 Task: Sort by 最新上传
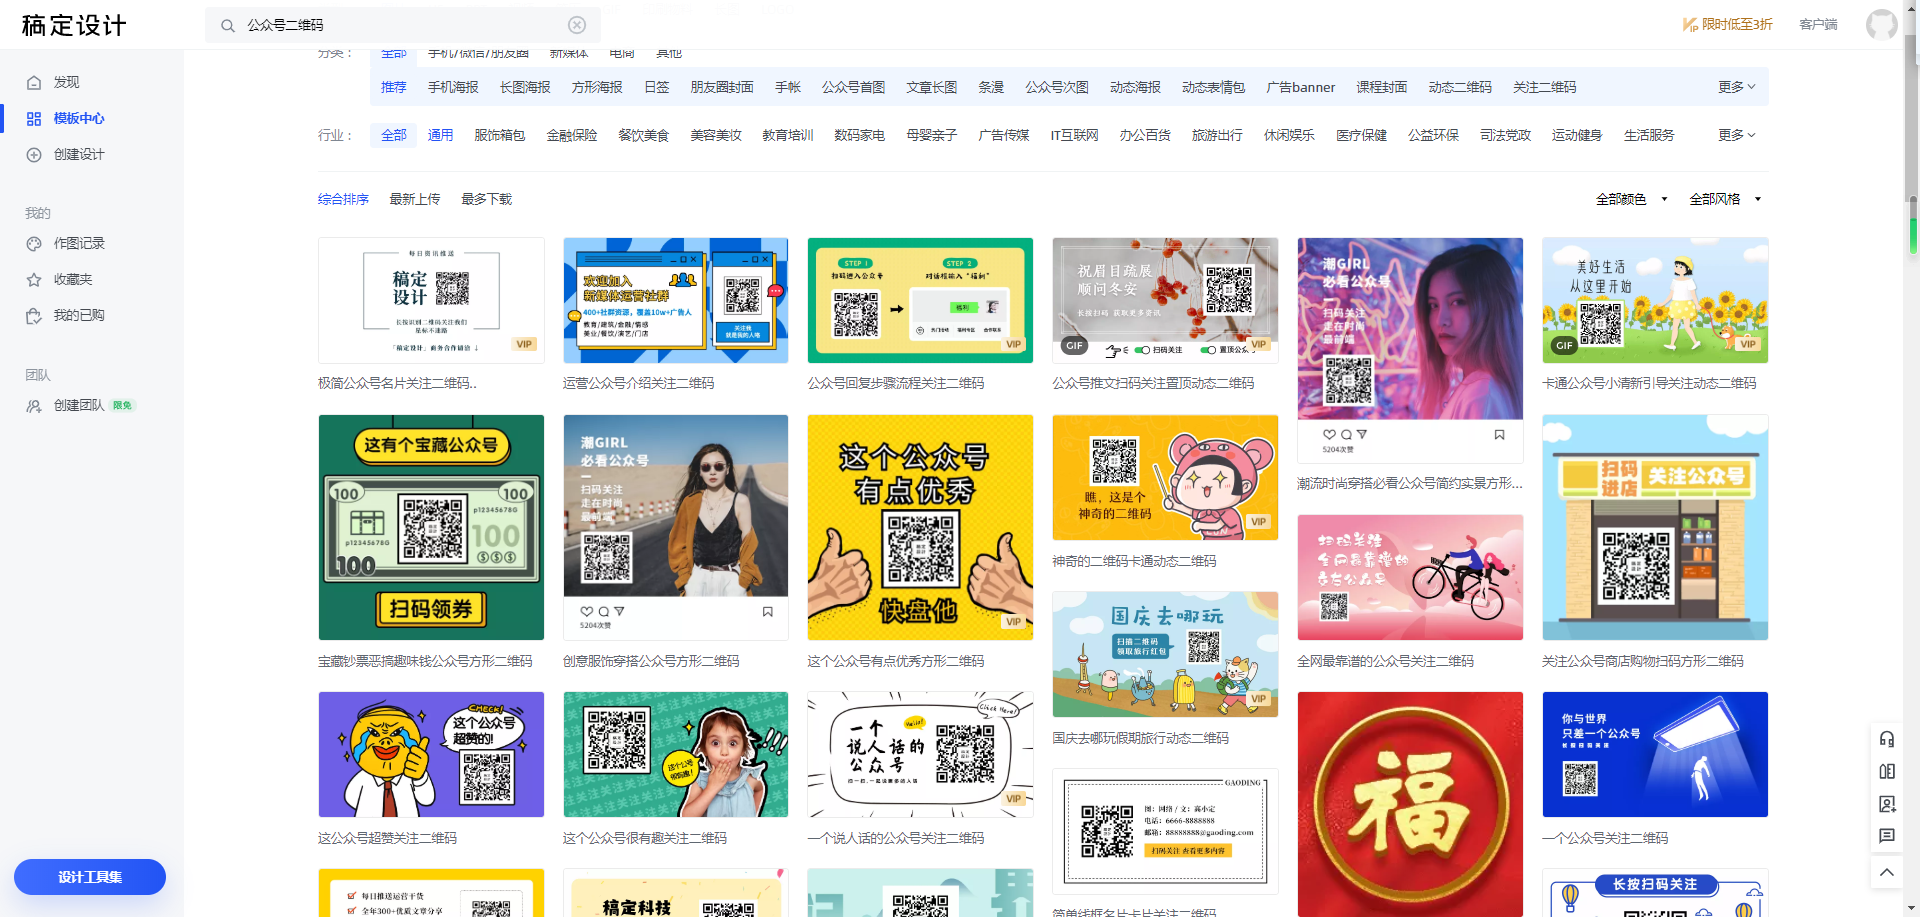point(415,199)
